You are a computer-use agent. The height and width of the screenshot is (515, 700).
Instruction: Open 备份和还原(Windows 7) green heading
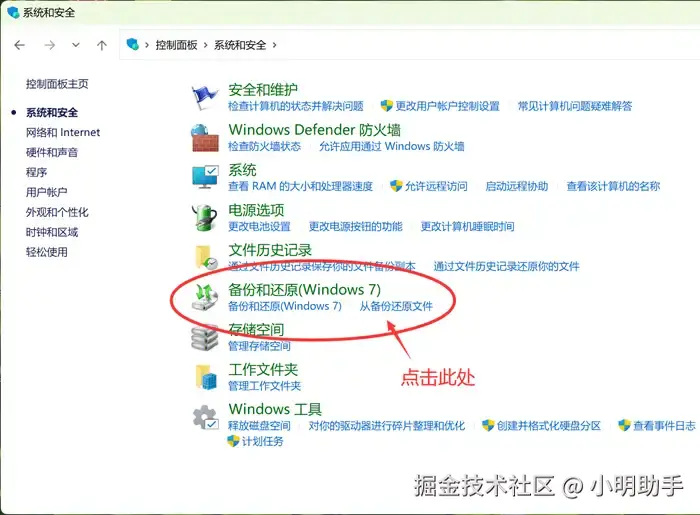(304, 290)
